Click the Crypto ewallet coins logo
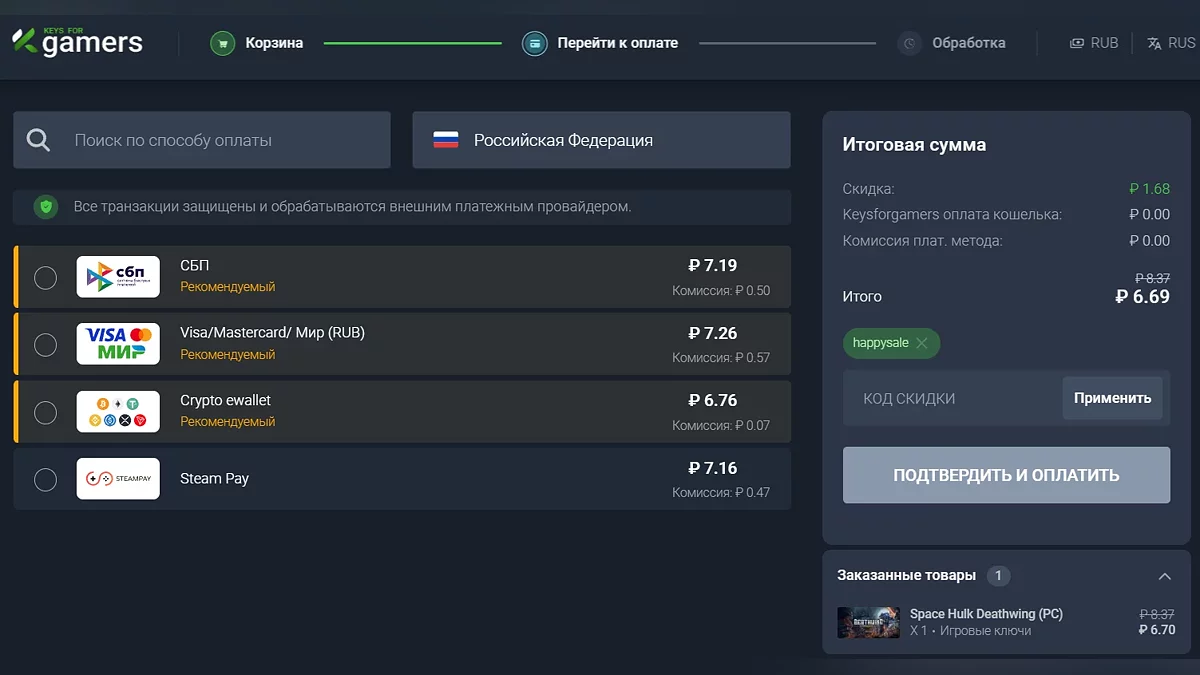1200x675 pixels. (118, 412)
